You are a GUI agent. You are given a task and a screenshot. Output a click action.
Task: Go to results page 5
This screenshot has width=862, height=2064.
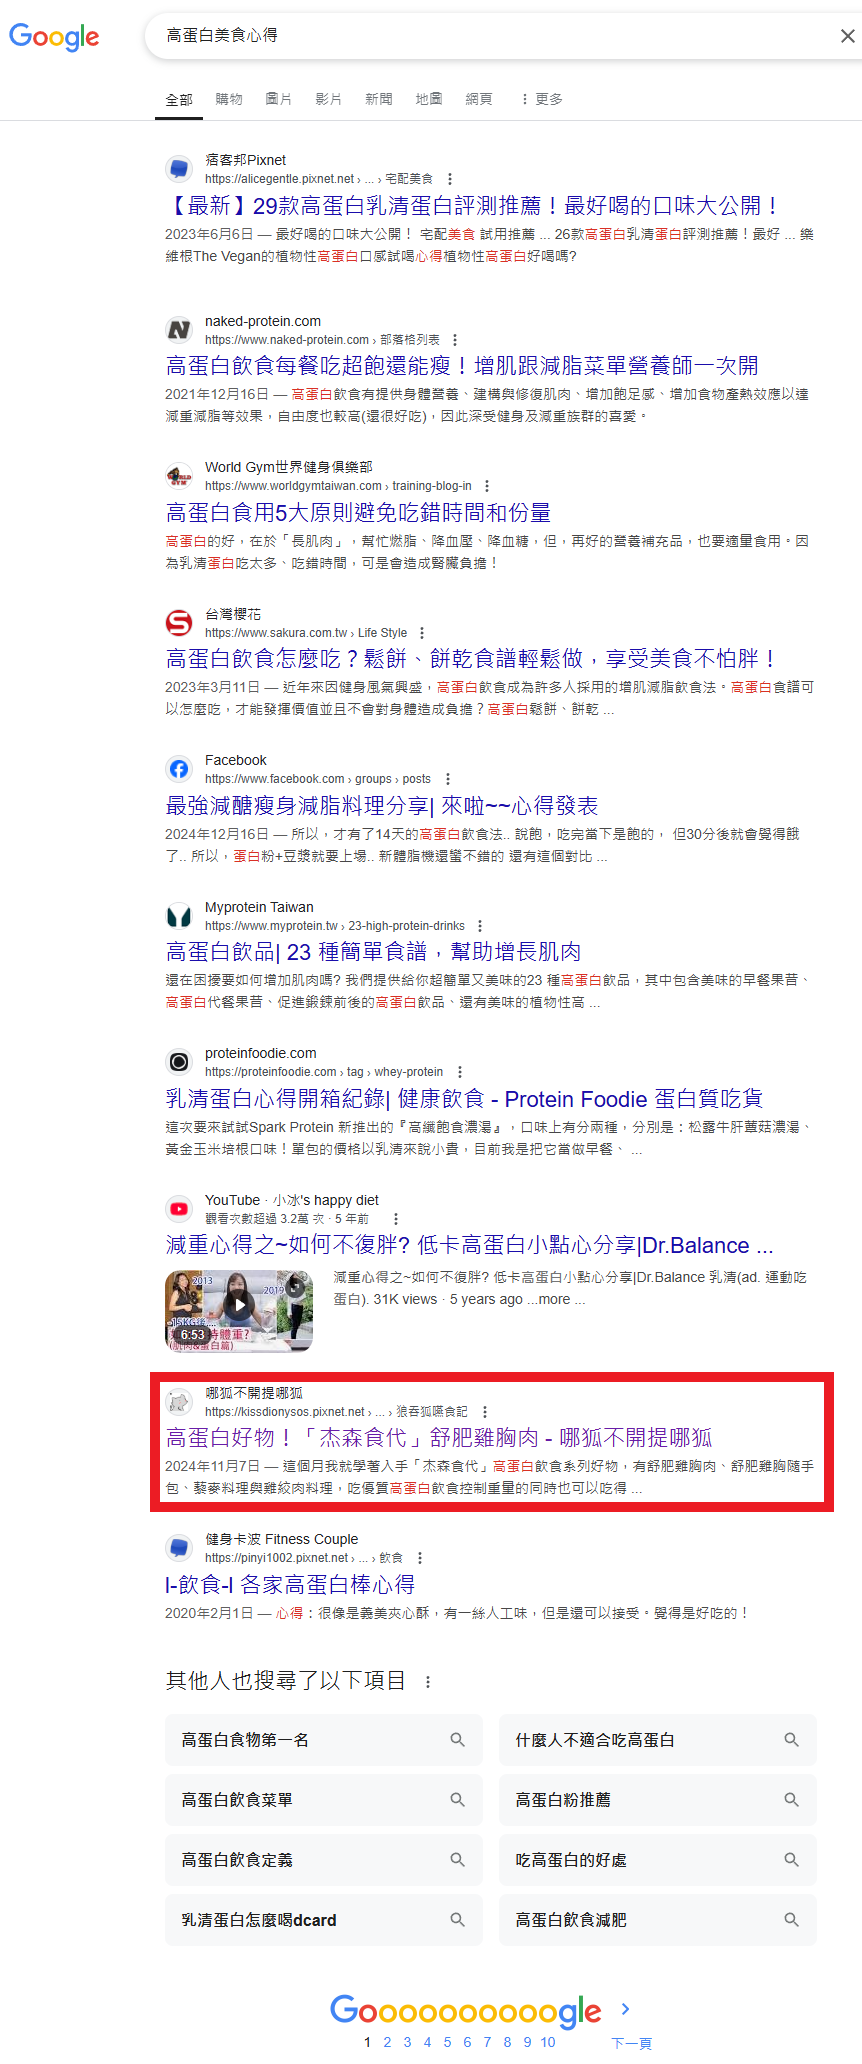pos(447,2042)
